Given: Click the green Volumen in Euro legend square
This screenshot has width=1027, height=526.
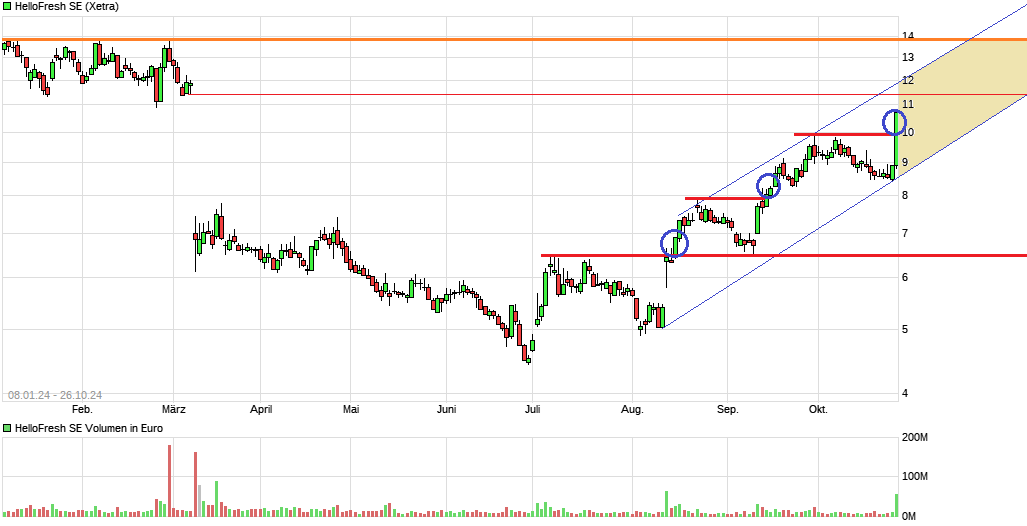Looking at the screenshot, I should pos(7,428).
